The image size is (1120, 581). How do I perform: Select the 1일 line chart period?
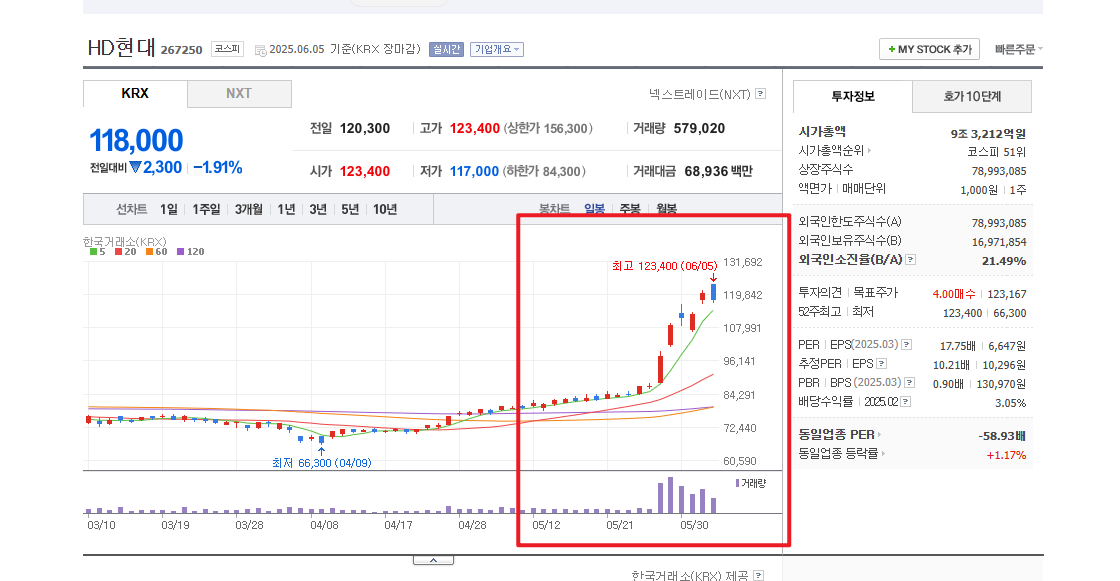tap(169, 209)
